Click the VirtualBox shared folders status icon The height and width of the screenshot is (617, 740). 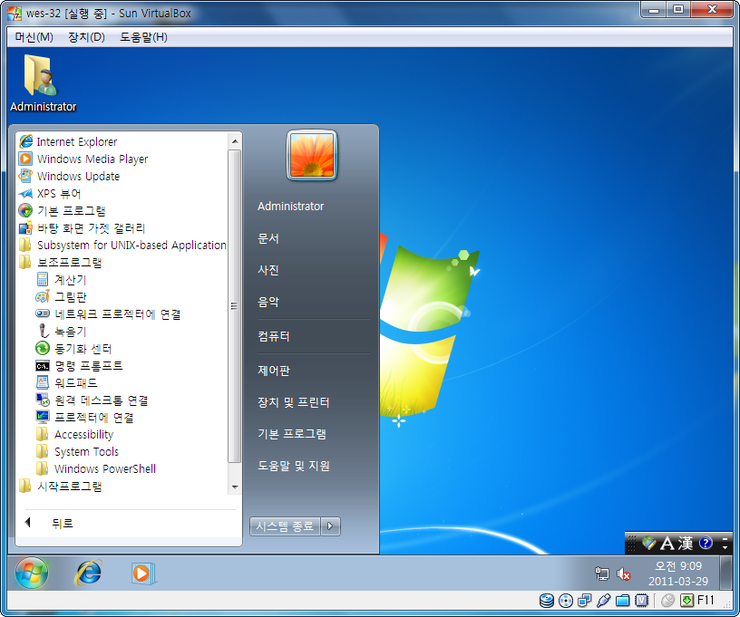coord(622,601)
